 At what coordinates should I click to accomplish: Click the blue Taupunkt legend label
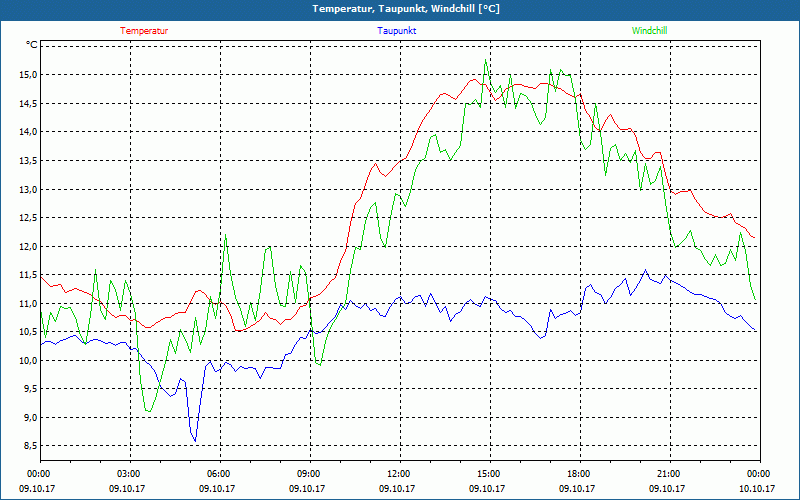coord(396,31)
